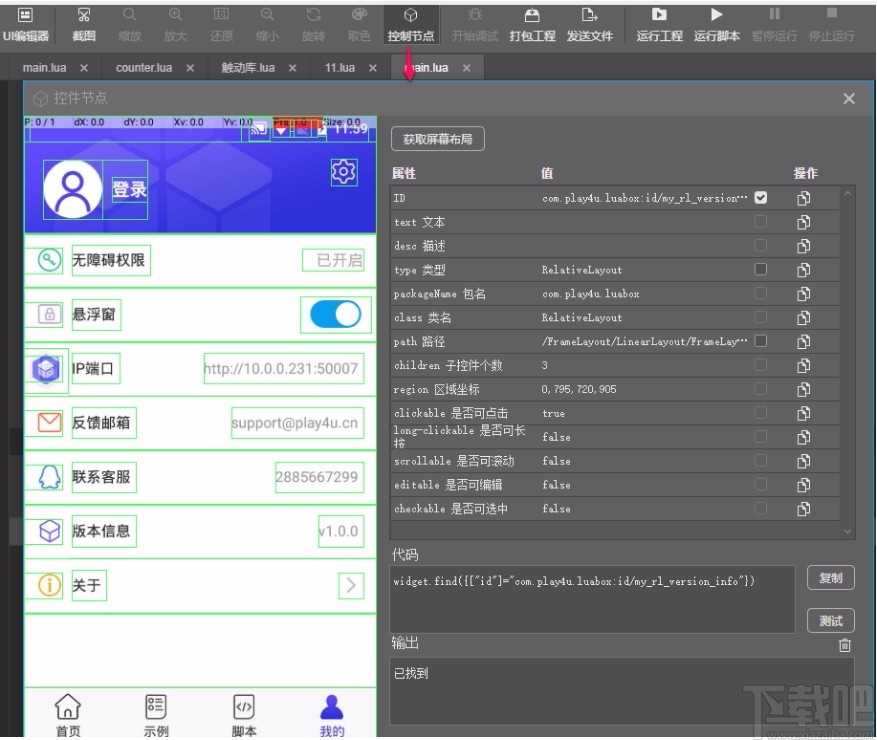
Task: Click the 停止运行 stop icon
Action: tap(832, 25)
